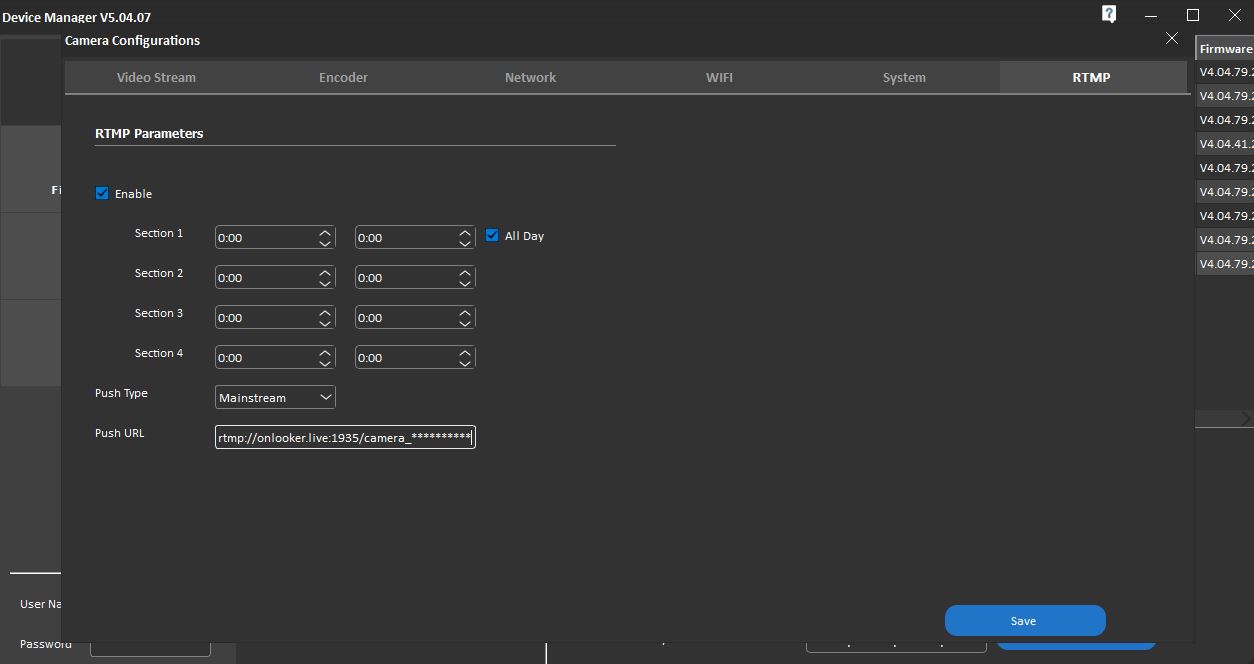Save the RTMP configuration
The height and width of the screenshot is (664, 1254).
(x=1025, y=620)
